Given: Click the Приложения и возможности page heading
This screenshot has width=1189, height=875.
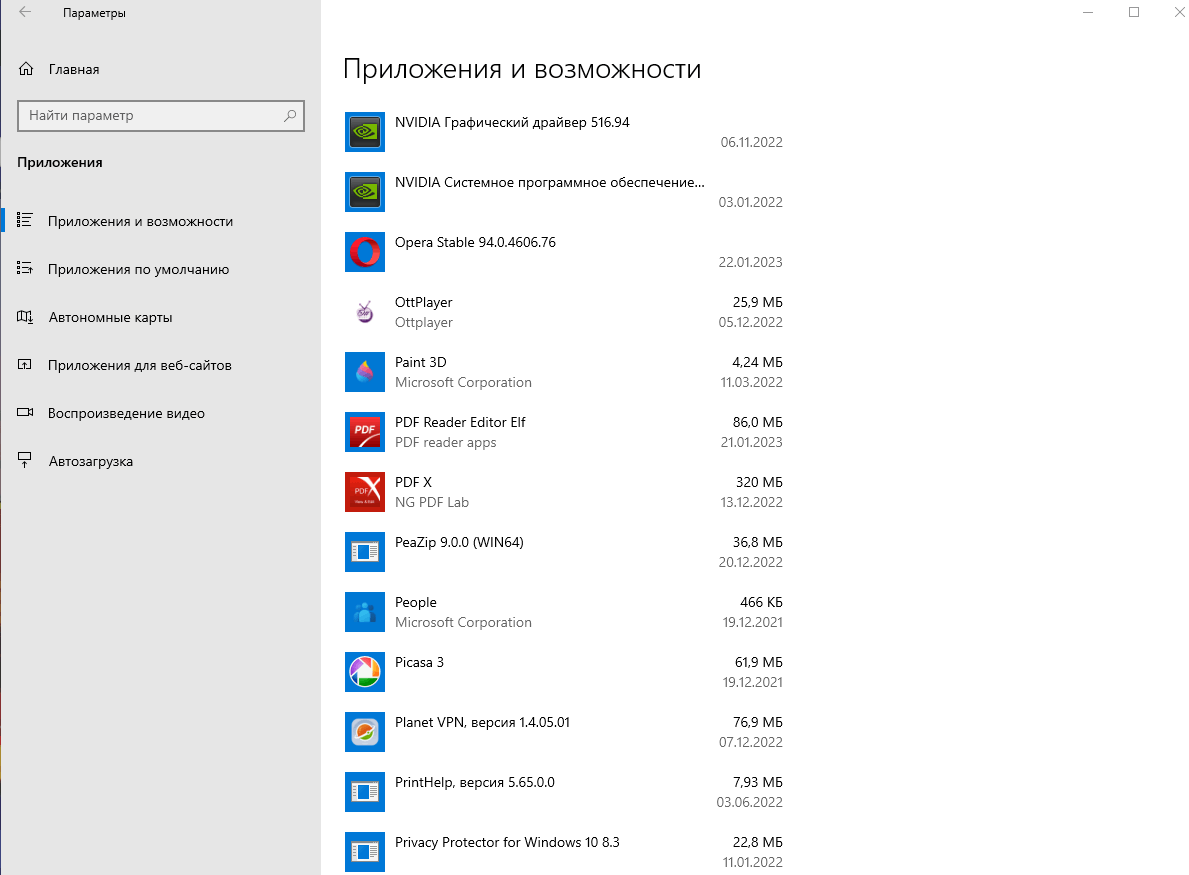Looking at the screenshot, I should pos(522,69).
